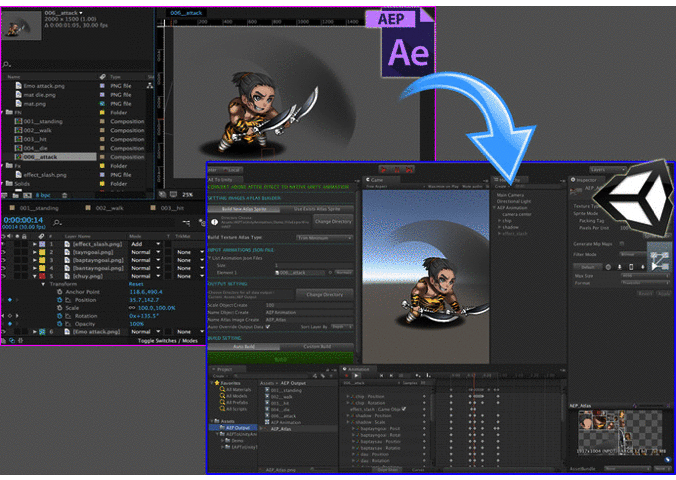Click the Custom Build button
Viewport: 676px width, 480px height.
(x=317, y=346)
